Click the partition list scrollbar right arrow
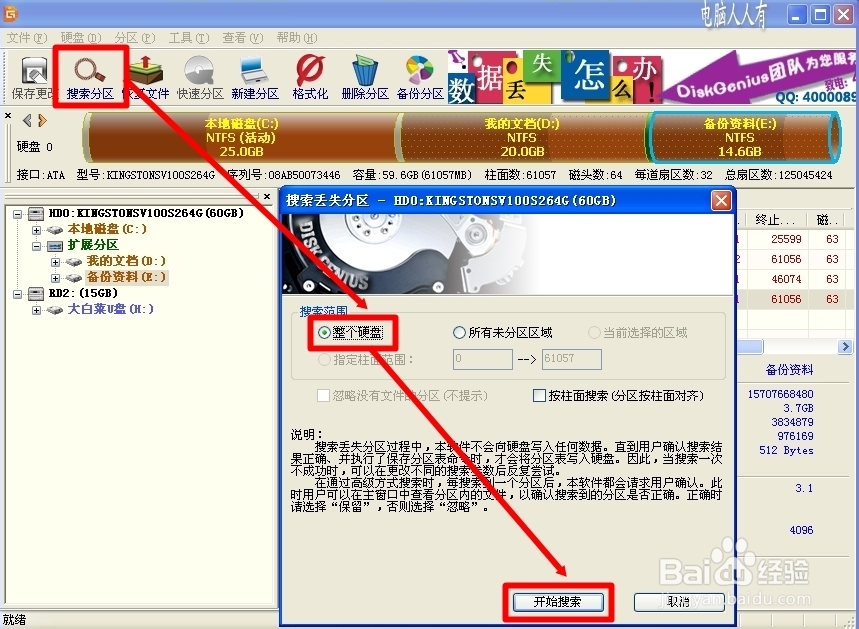Image resolution: width=859 pixels, height=629 pixels. coord(845,346)
